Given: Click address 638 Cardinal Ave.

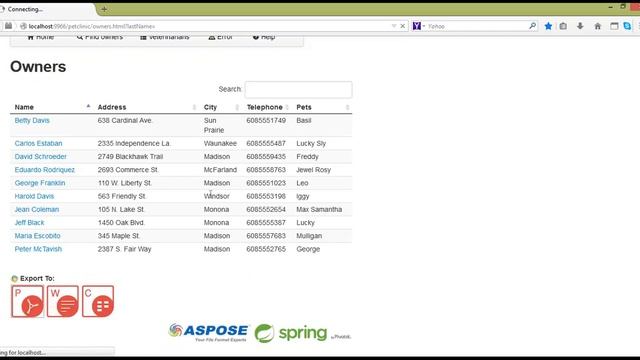Looking at the screenshot, I should pos(124,120).
